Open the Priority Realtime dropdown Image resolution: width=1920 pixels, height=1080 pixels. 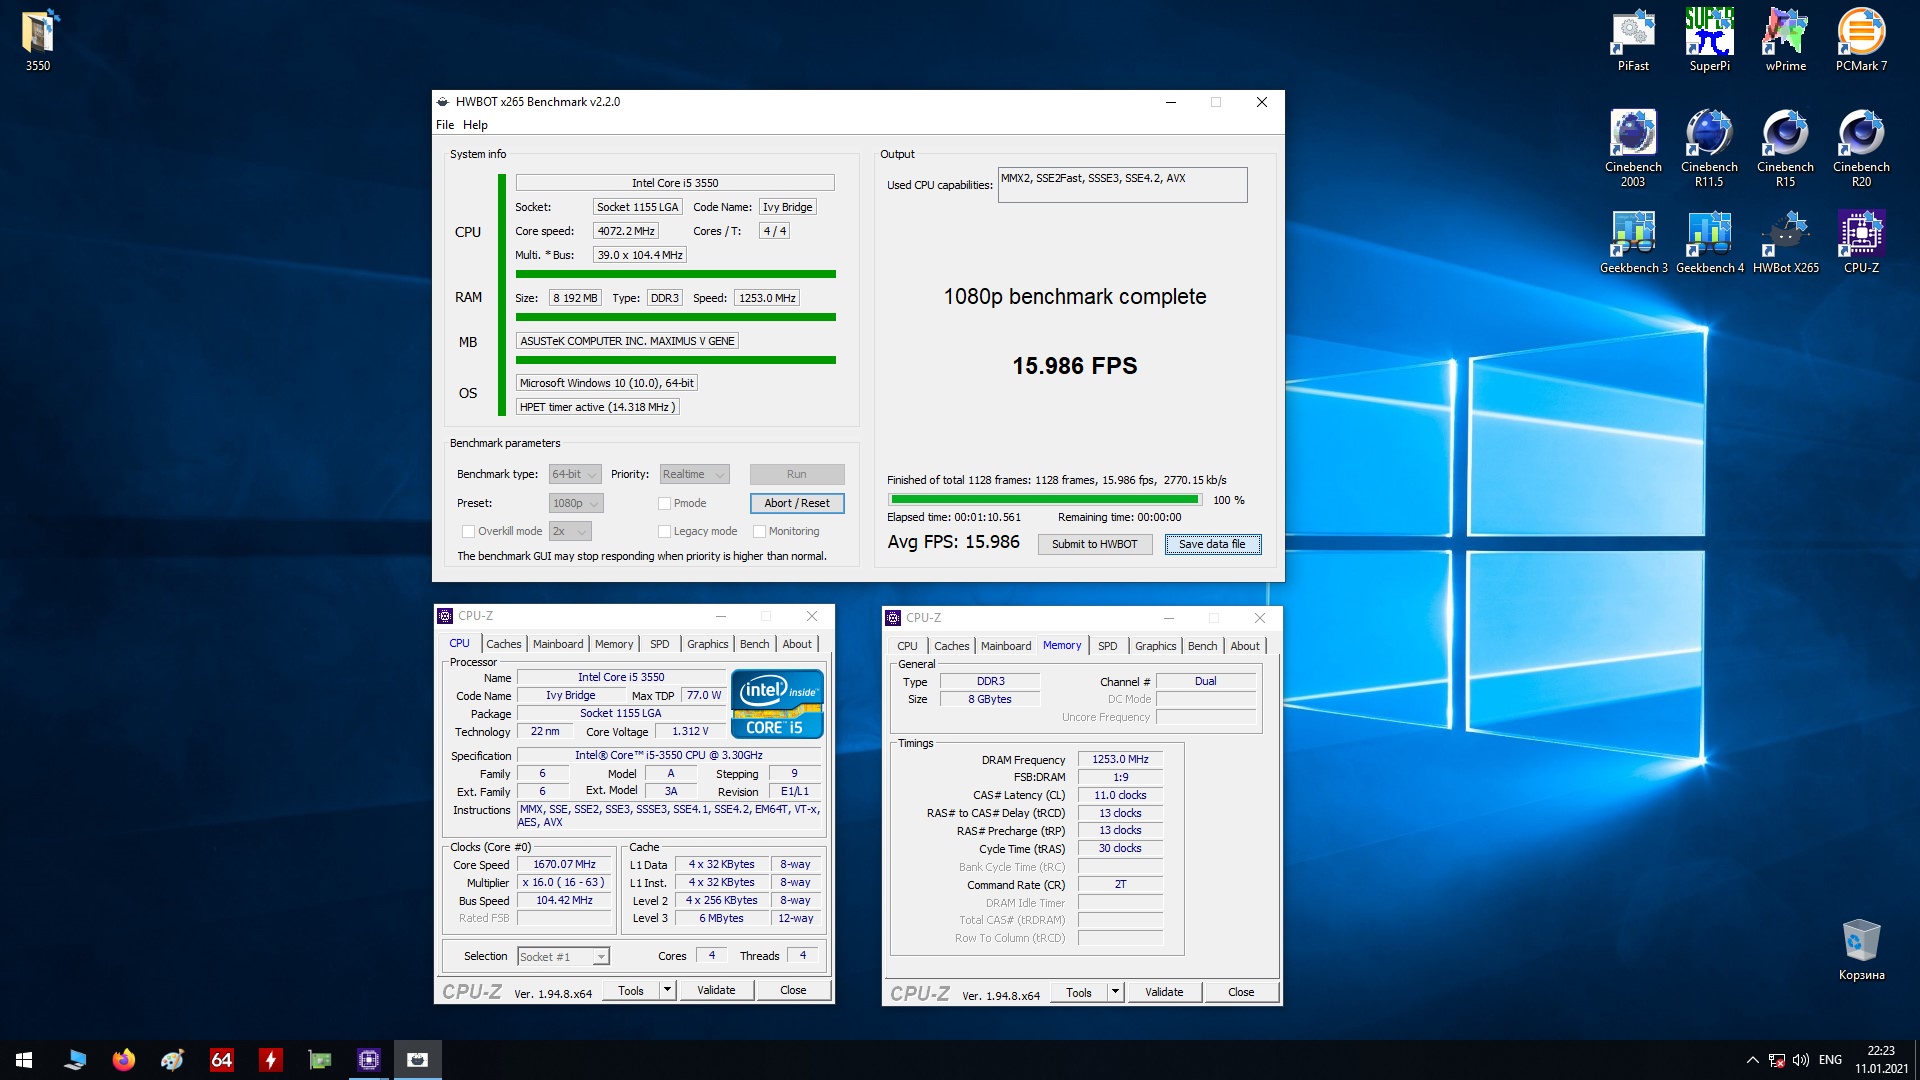click(x=694, y=474)
